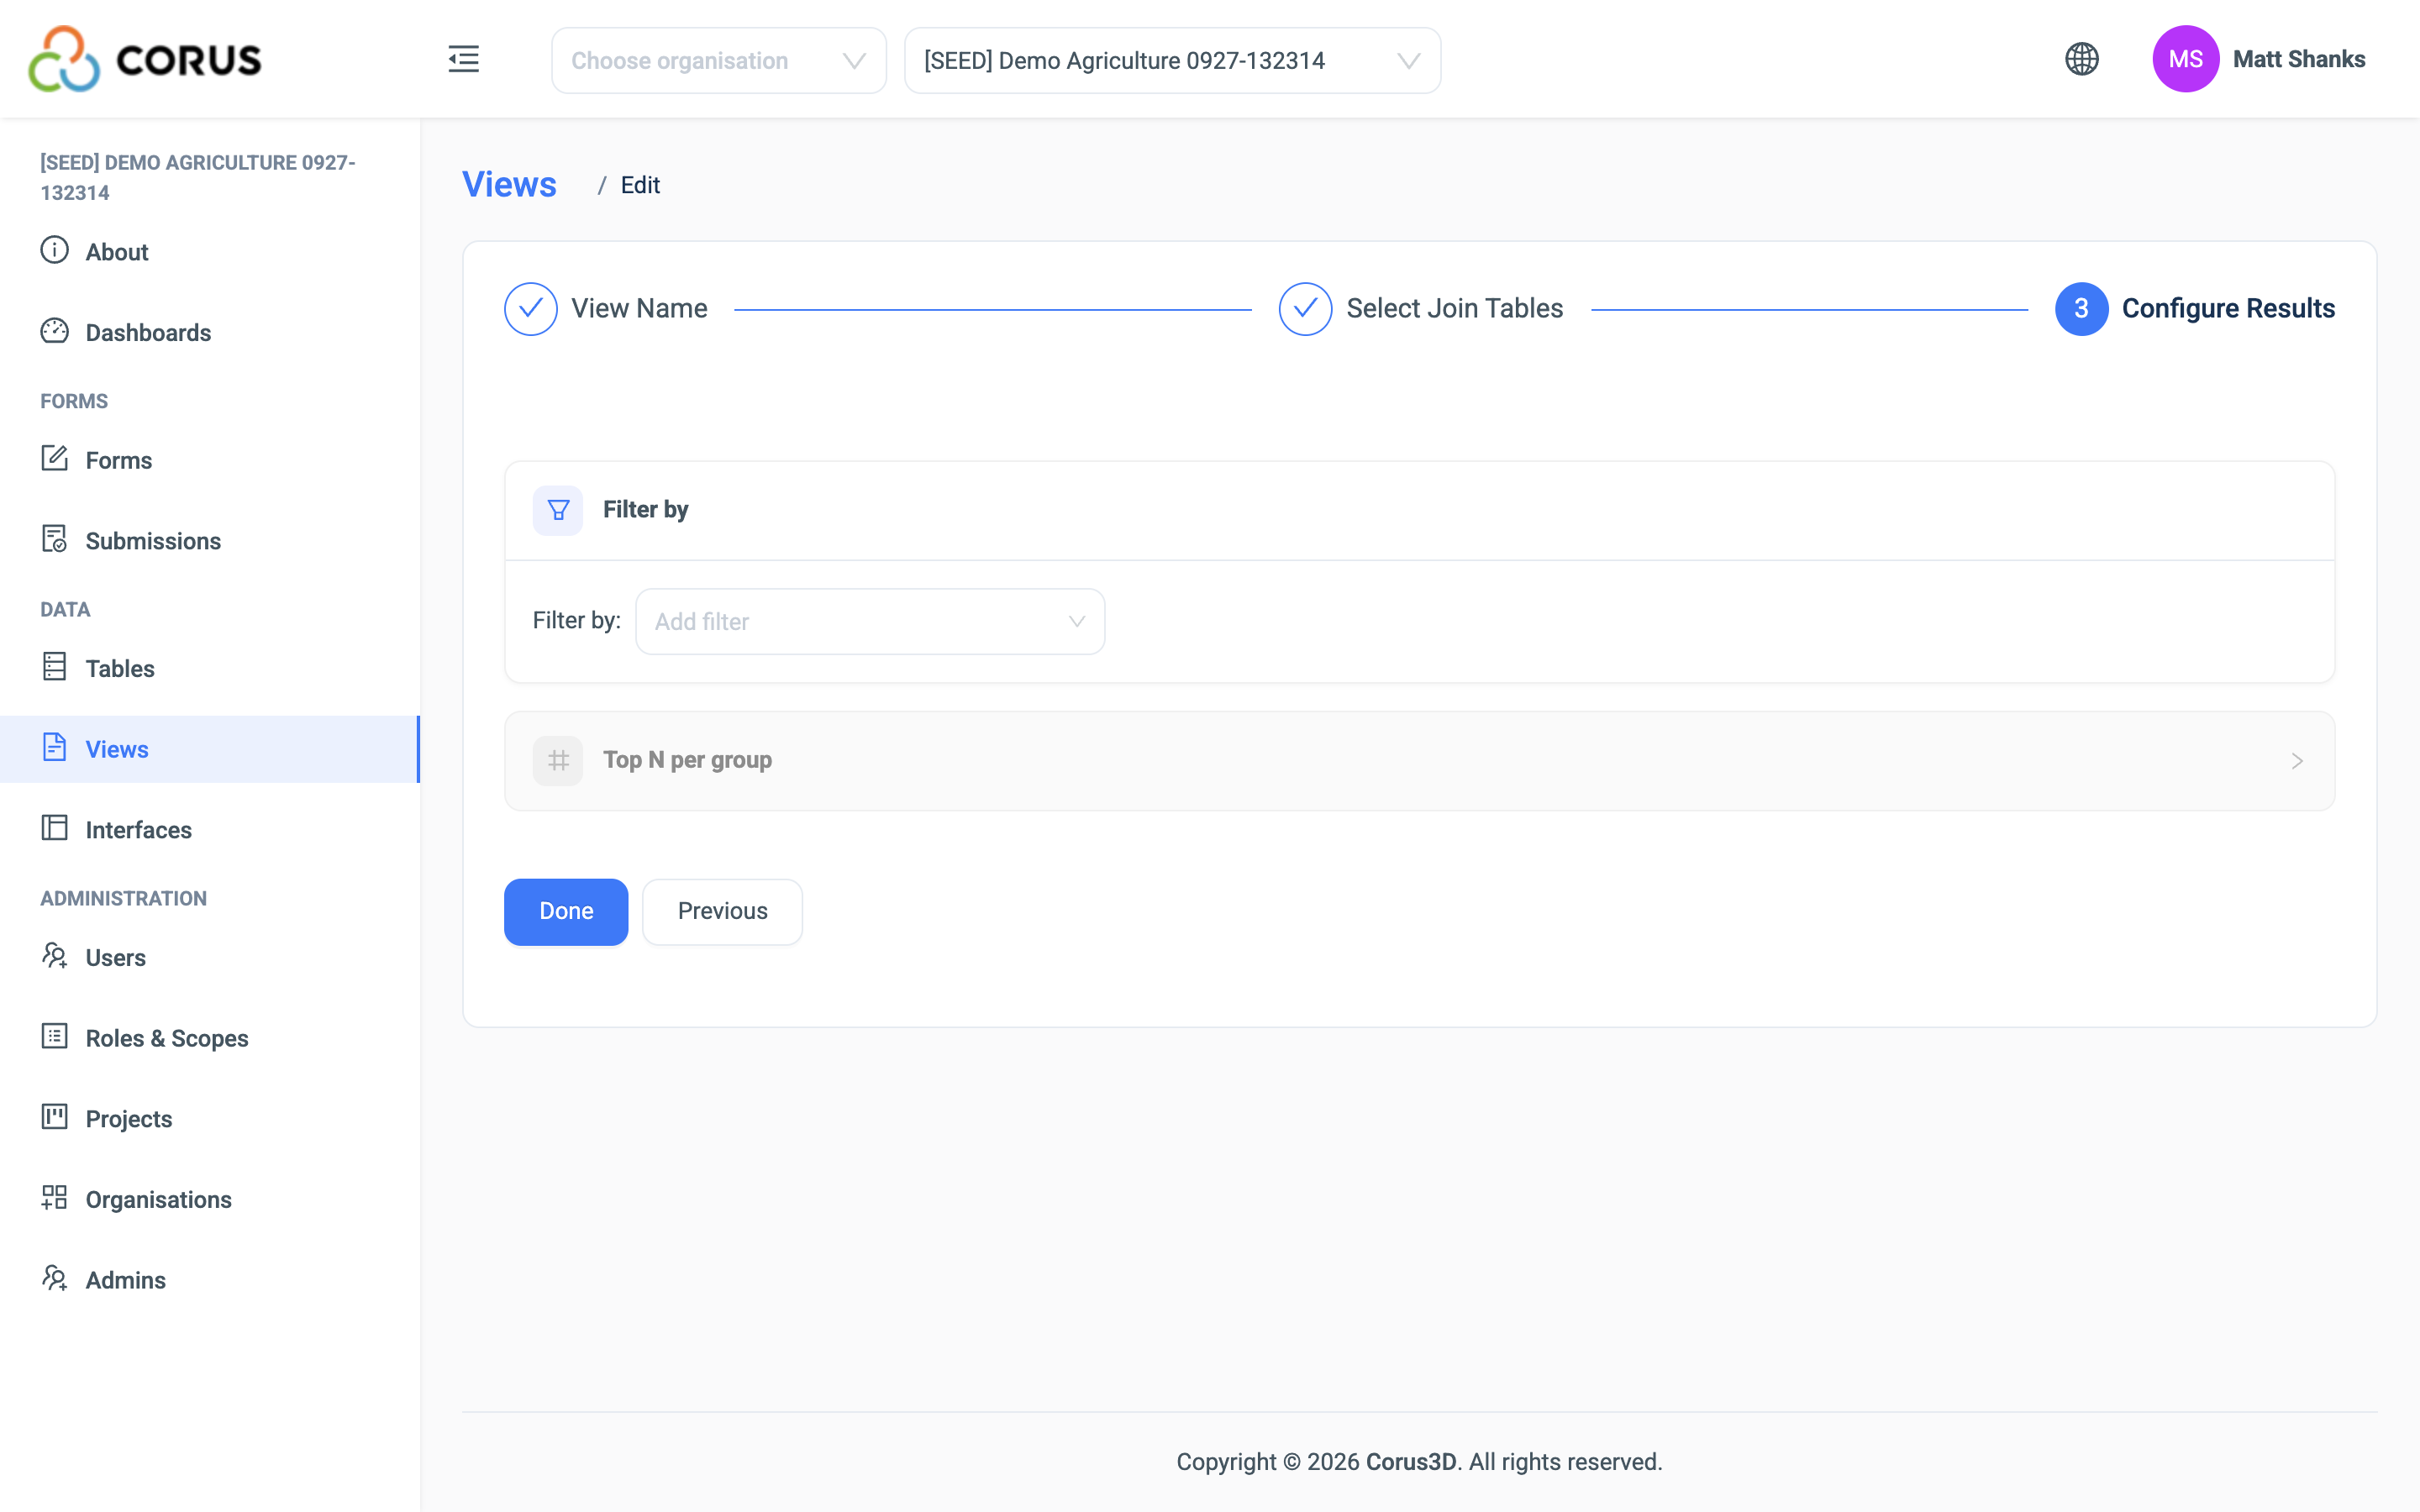Select the Configure Results step
The height and width of the screenshot is (1512, 2420).
(2195, 309)
